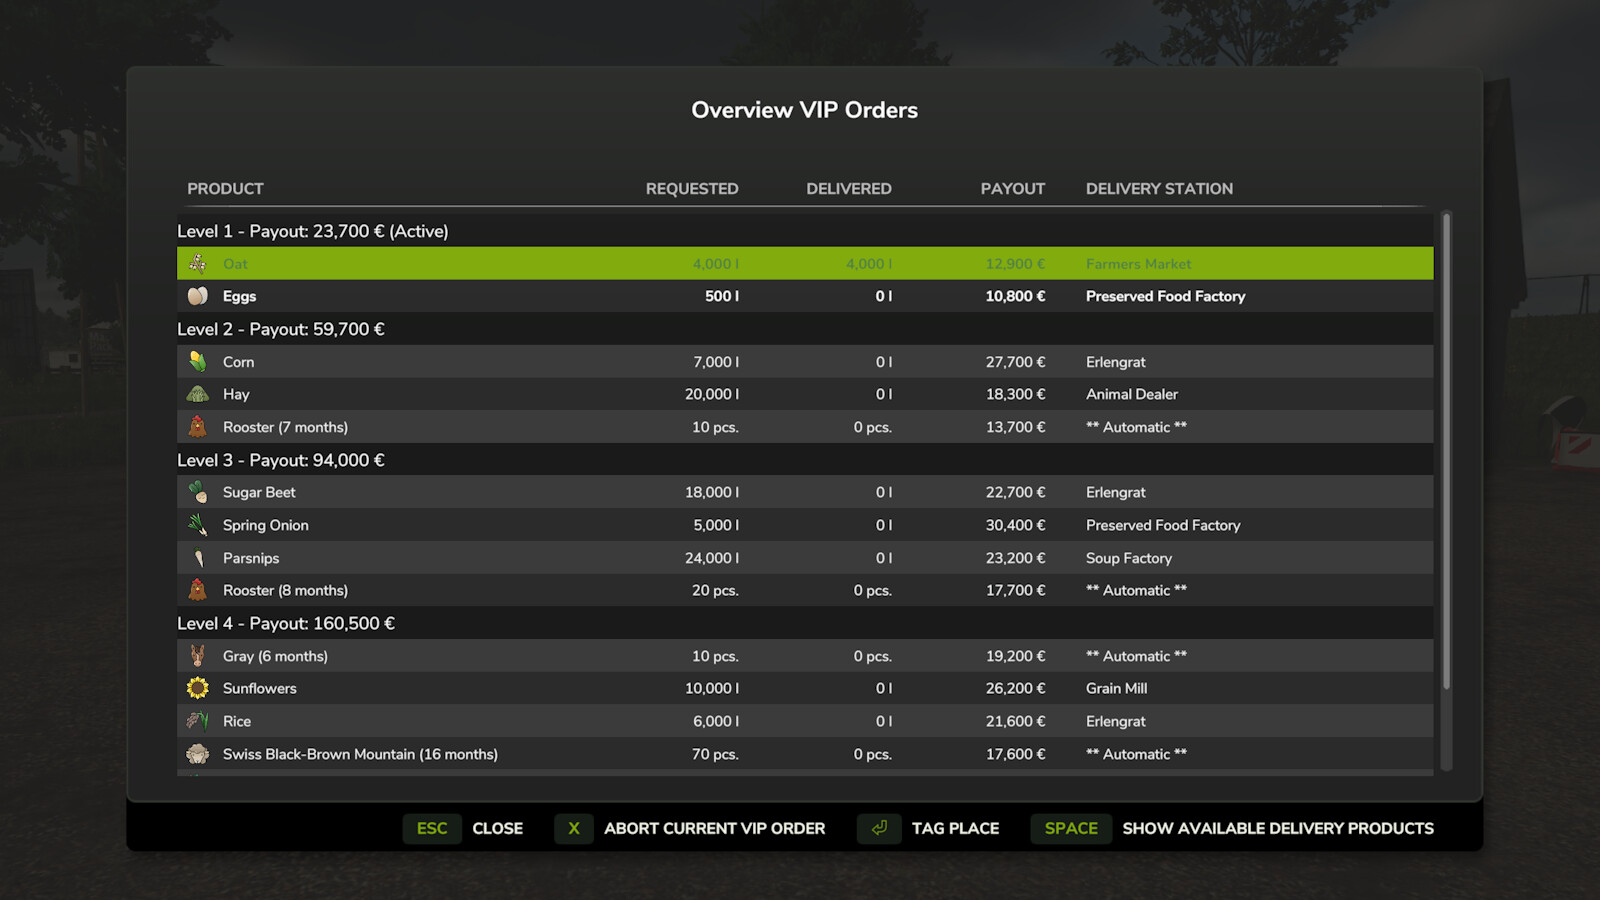This screenshot has width=1600, height=900.
Task: Click the Hay bale icon
Action: pyautogui.click(x=197, y=393)
